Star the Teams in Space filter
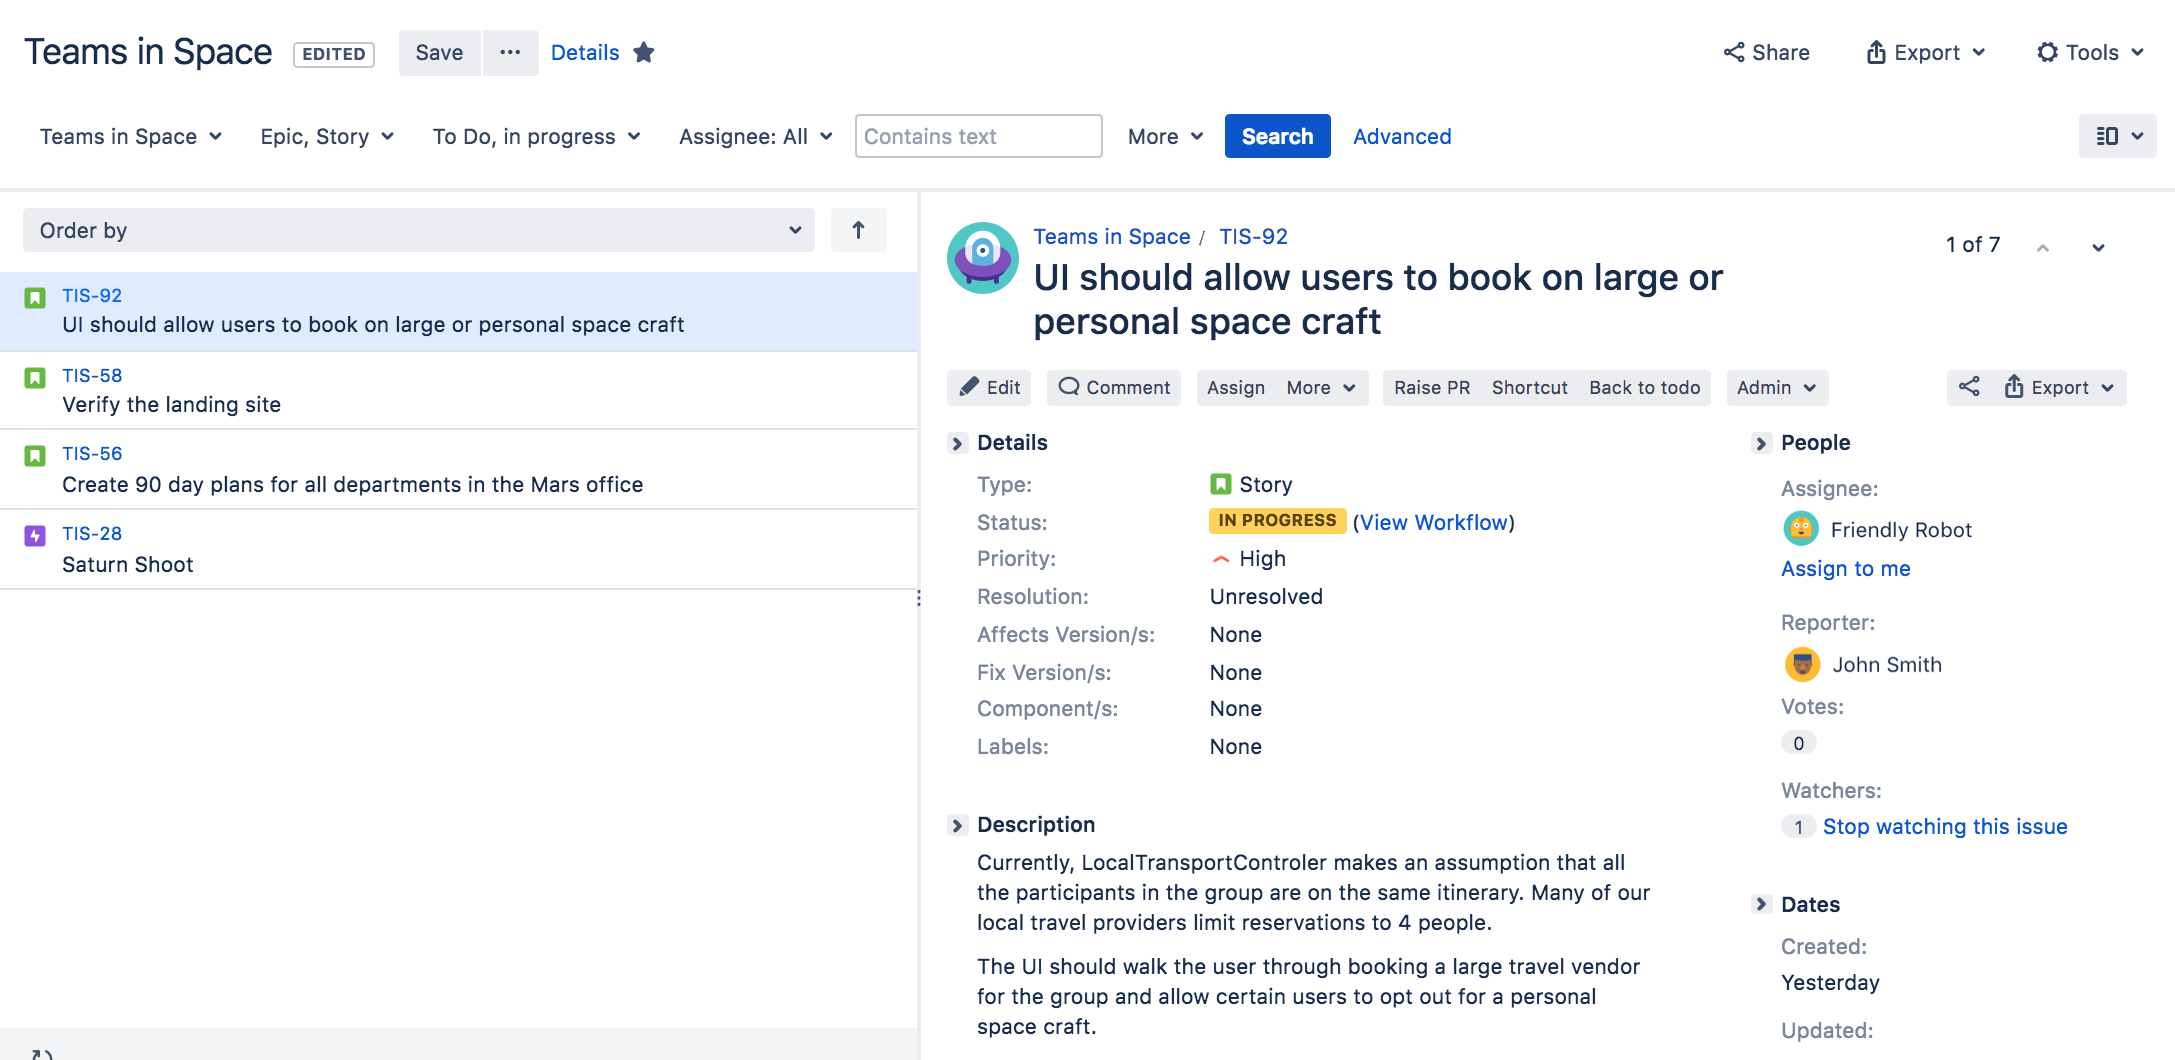Image resolution: width=2175 pixels, height=1060 pixels. 644,52
